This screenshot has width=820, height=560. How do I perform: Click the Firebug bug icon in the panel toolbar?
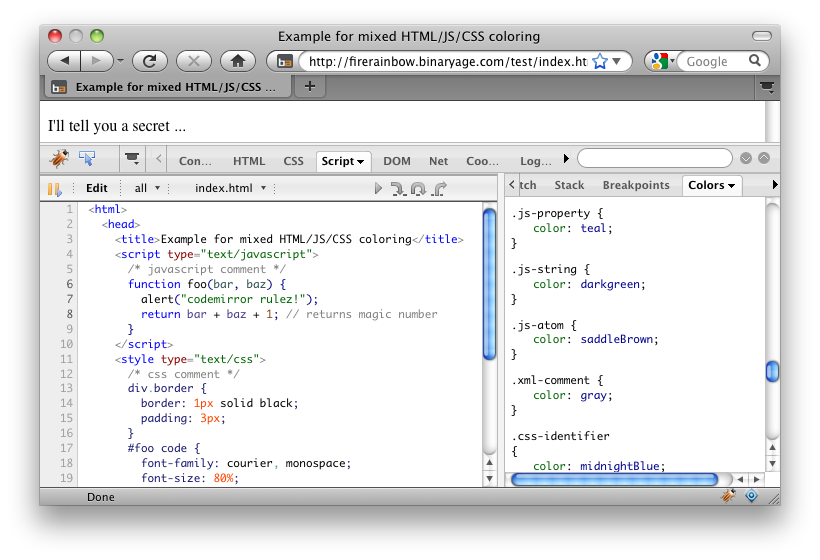(59, 159)
